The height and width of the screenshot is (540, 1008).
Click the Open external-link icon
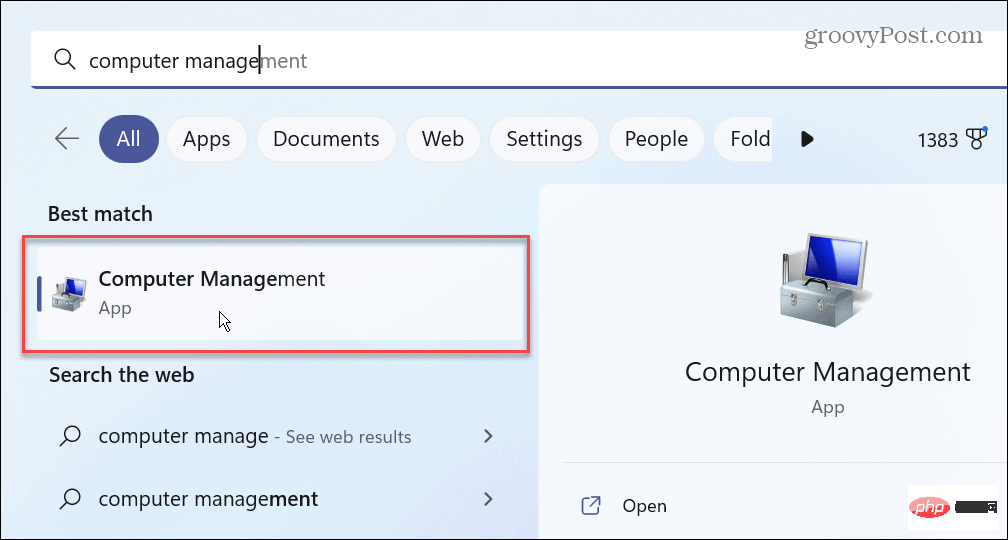point(591,506)
